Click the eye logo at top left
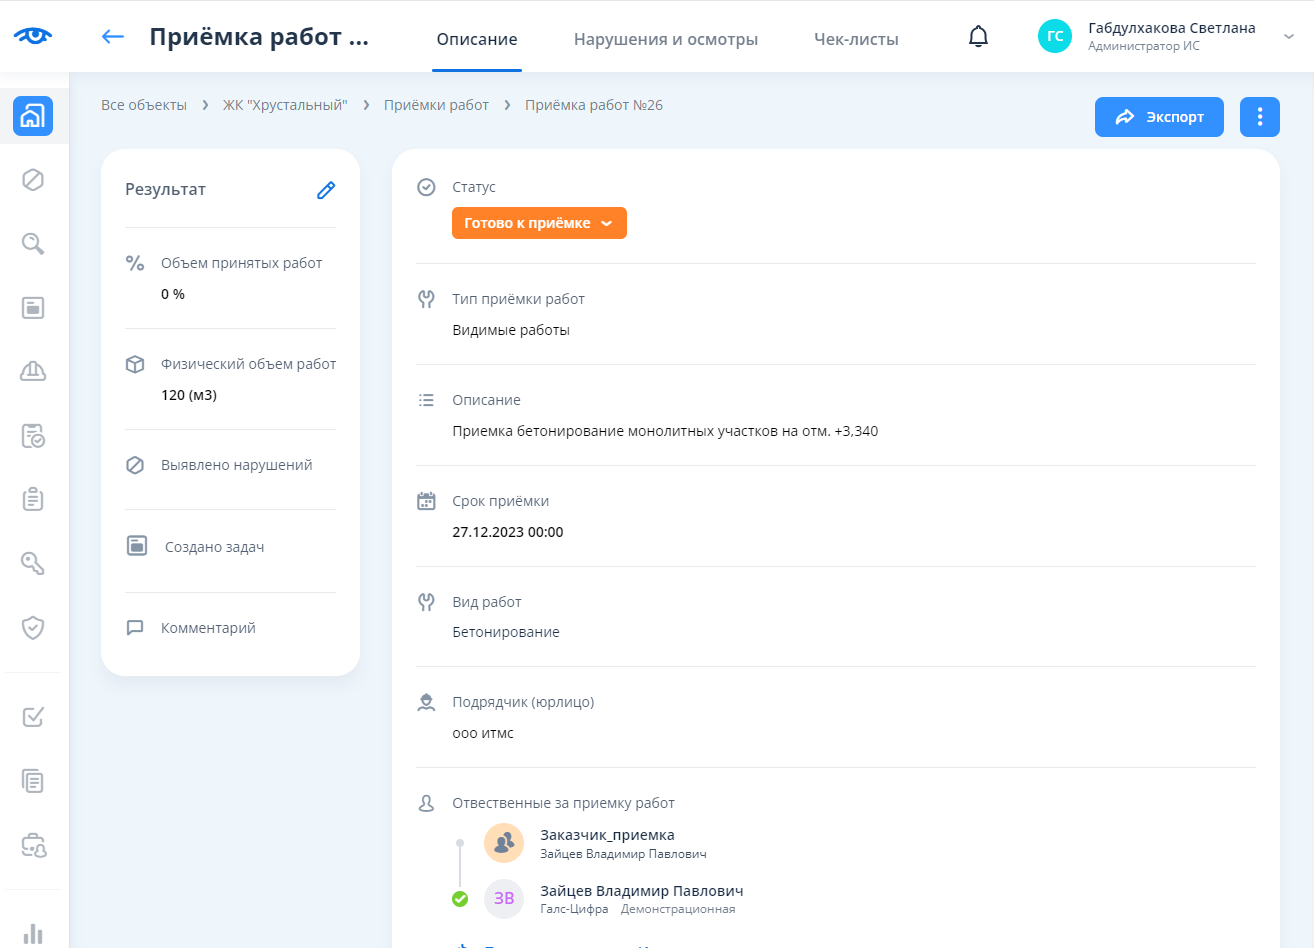 tap(33, 36)
